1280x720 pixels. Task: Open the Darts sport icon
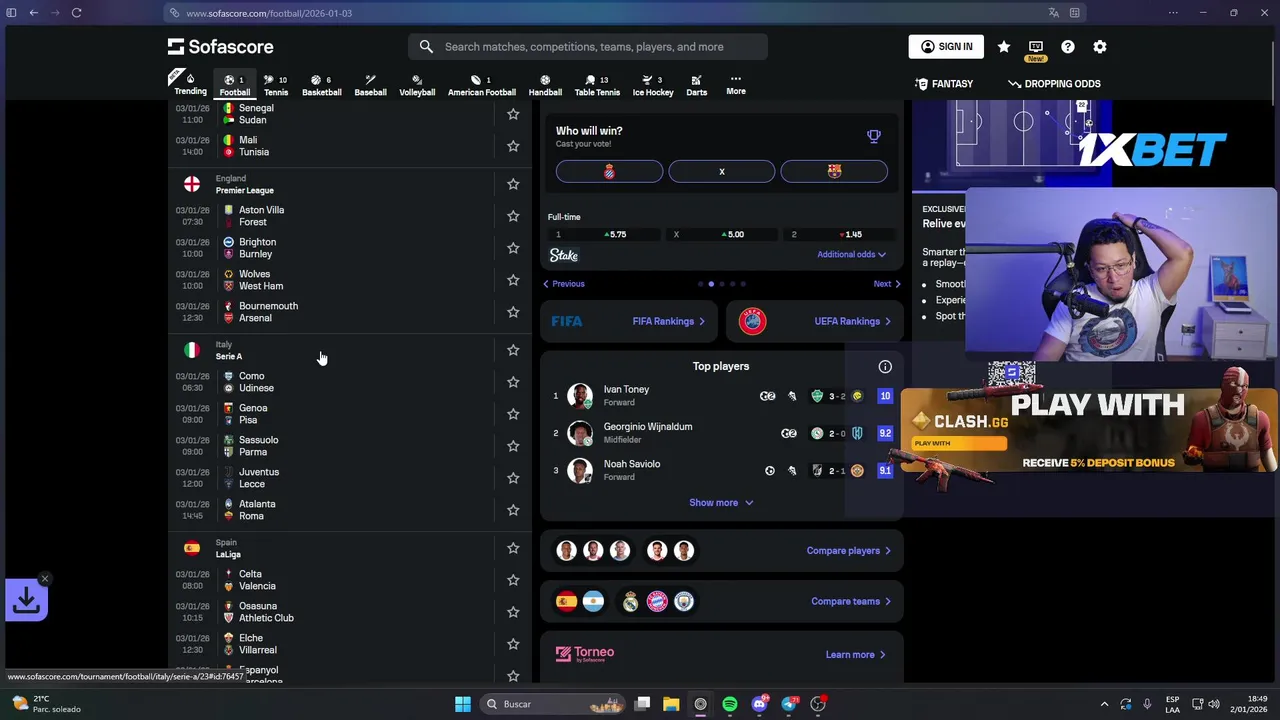tap(697, 85)
